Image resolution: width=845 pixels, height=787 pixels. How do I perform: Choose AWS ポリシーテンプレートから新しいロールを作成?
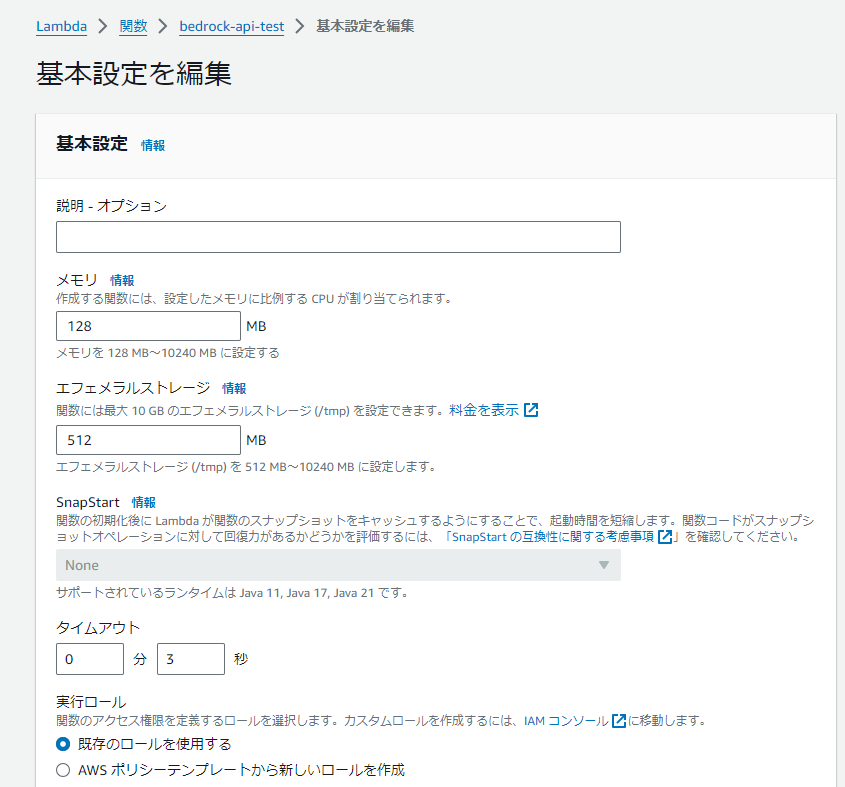click(x=62, y=770)
